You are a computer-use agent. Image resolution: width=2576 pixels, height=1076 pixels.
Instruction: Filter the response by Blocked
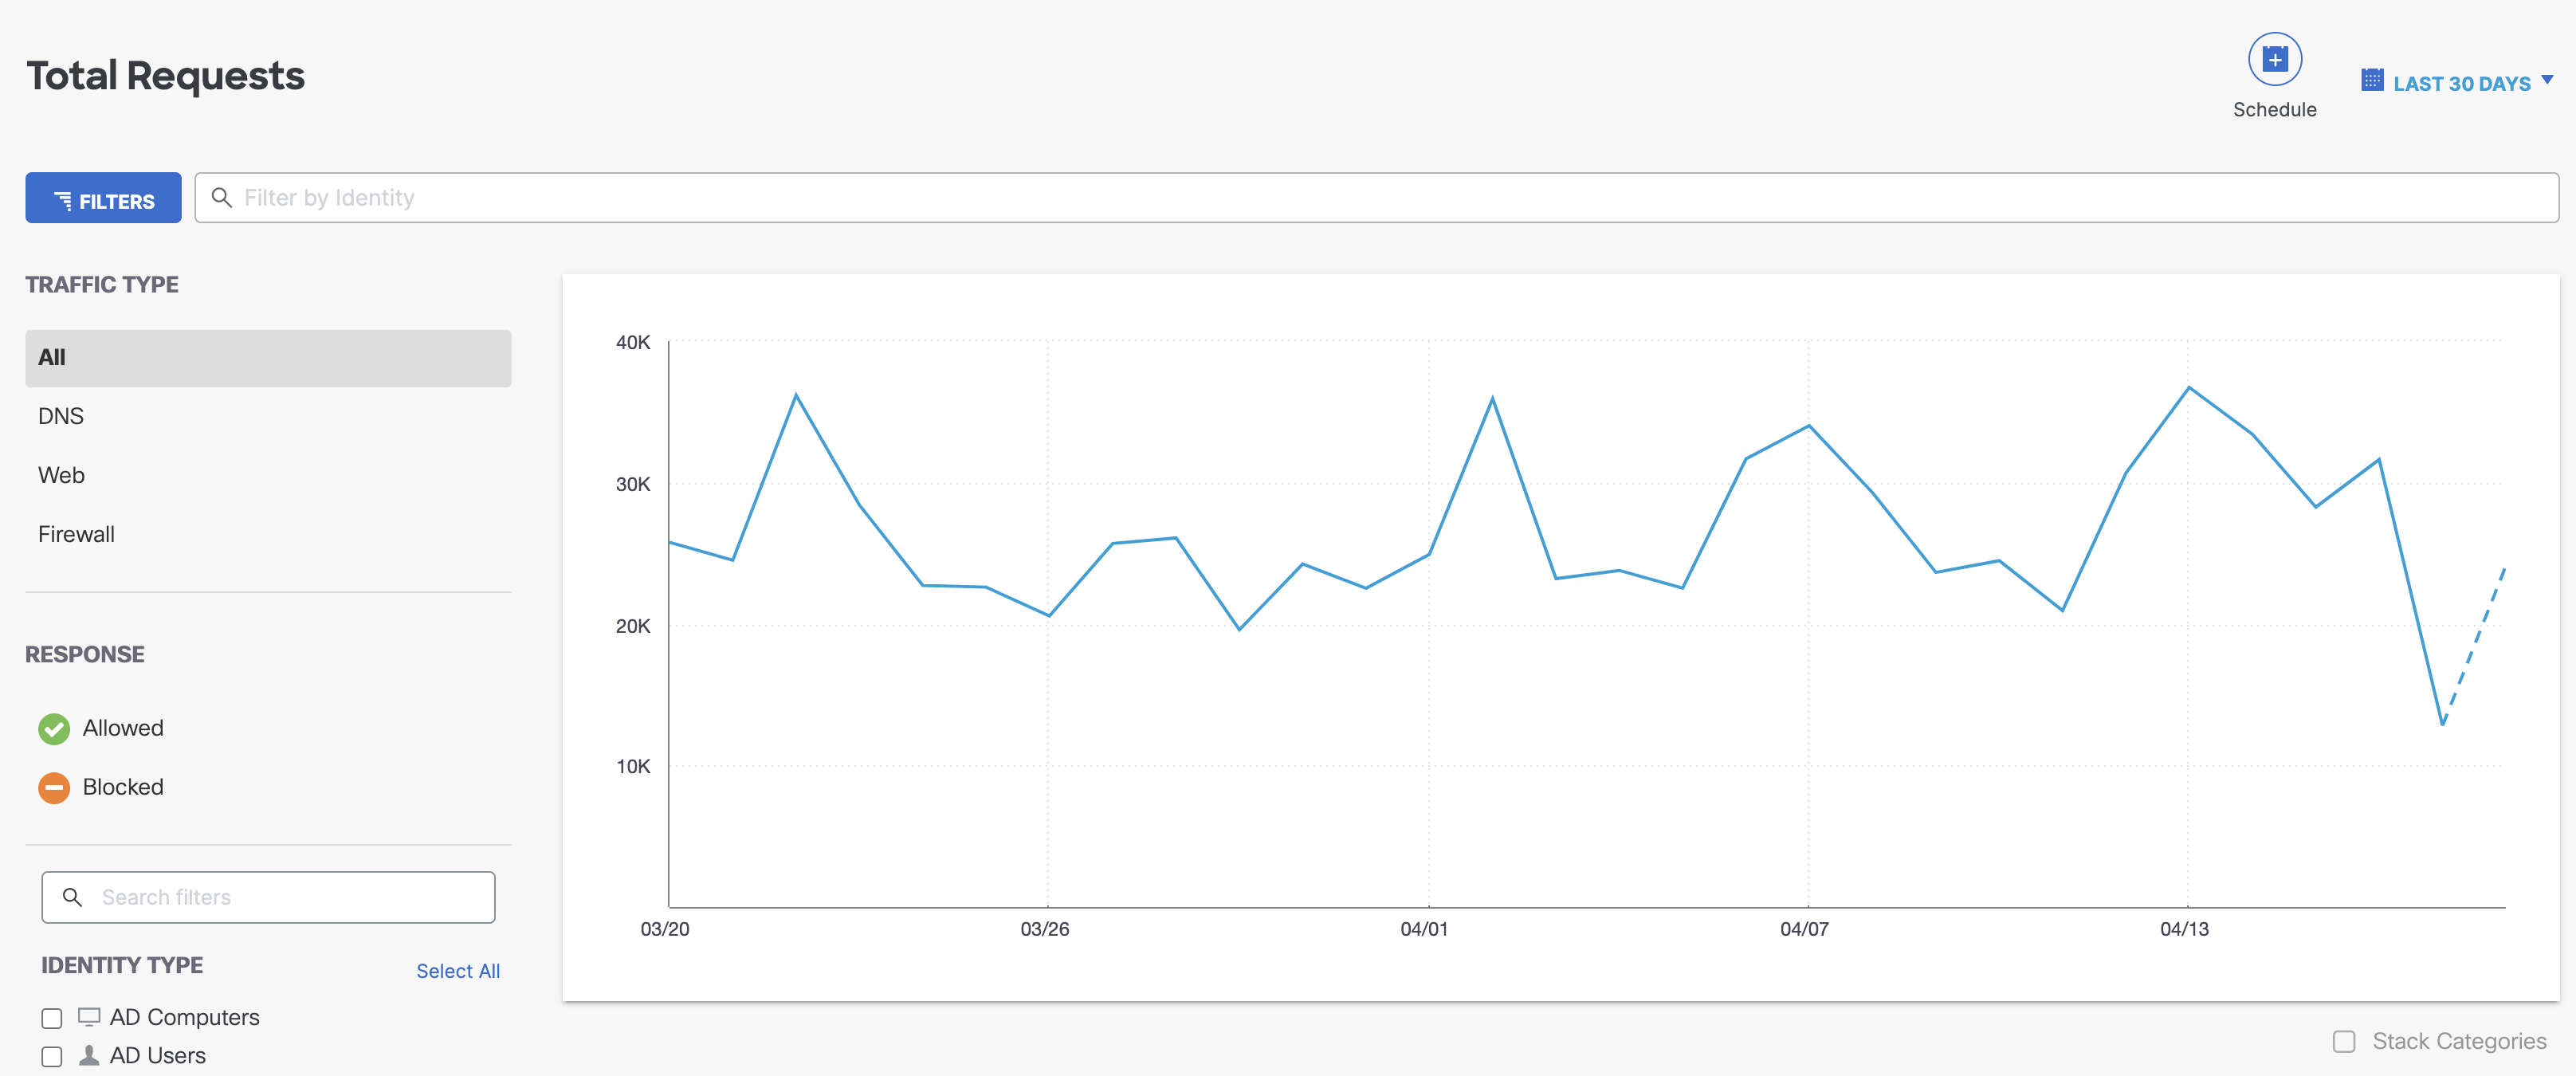pyautogui.click(x=123, y=787)
